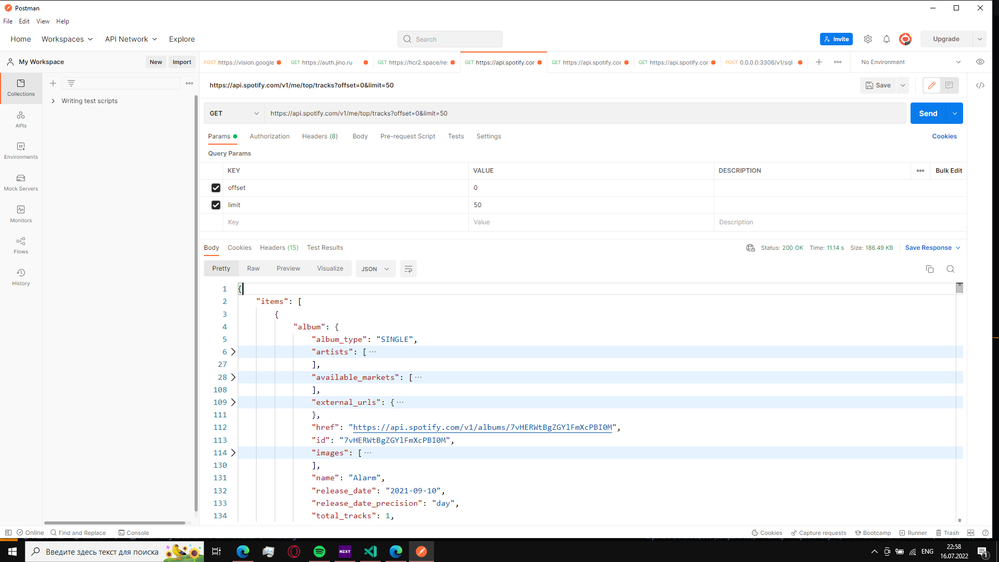Viewport: 999px width, 562px height.
Task: Open the JSON format dropdown
Action: (x=375, y=269)
